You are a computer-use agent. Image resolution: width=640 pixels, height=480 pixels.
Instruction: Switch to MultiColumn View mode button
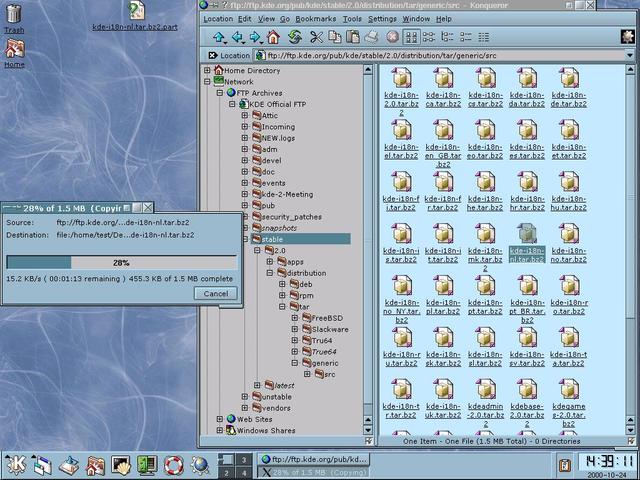pyautogui.click(x=429, y=38)
